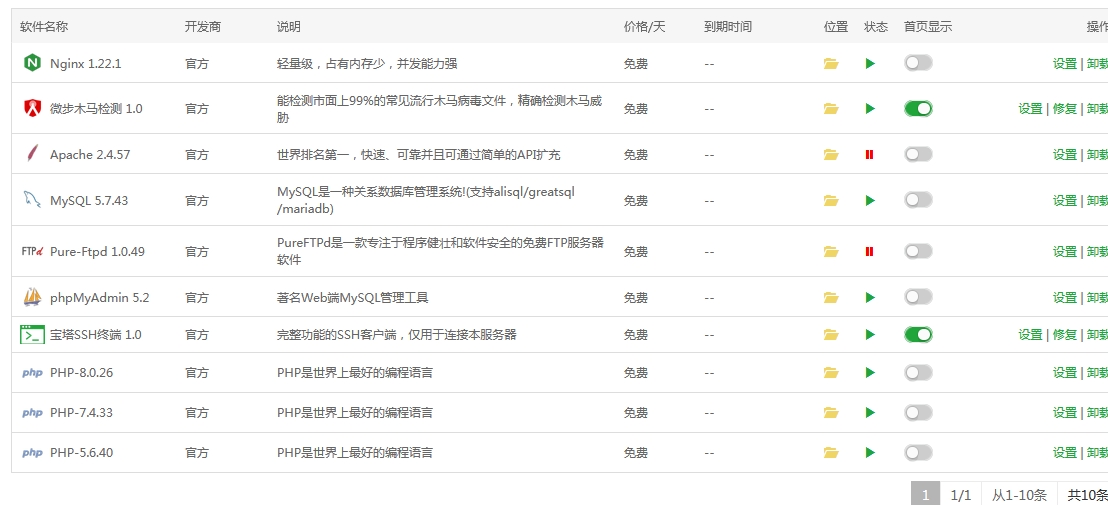
Task: Click the 到期时间 column header
Action: (x=728, y=27)
